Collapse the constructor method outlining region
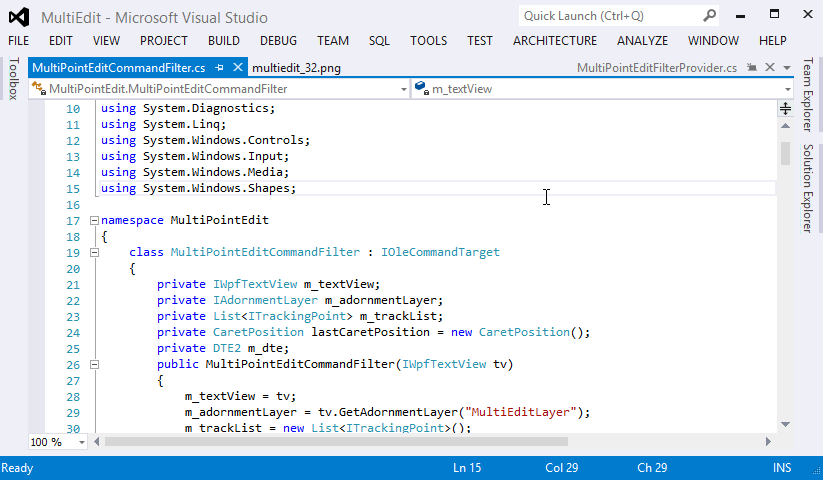The image size is (823, 480). (x=94, y=364)
